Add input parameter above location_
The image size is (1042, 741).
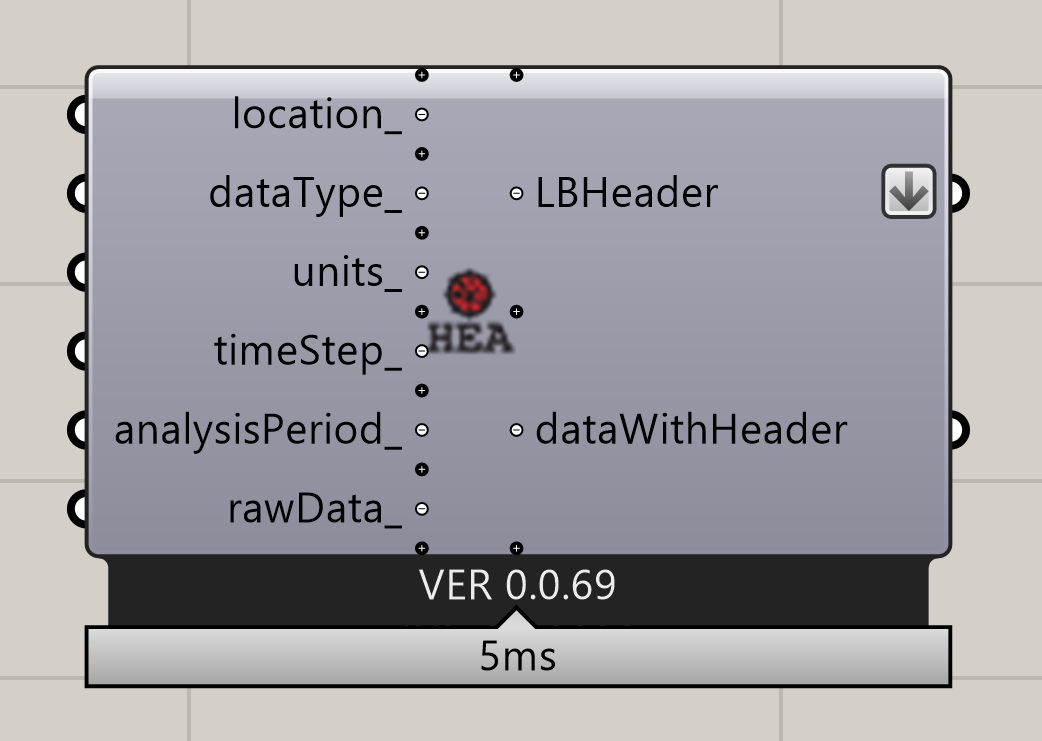pos(421,75)
